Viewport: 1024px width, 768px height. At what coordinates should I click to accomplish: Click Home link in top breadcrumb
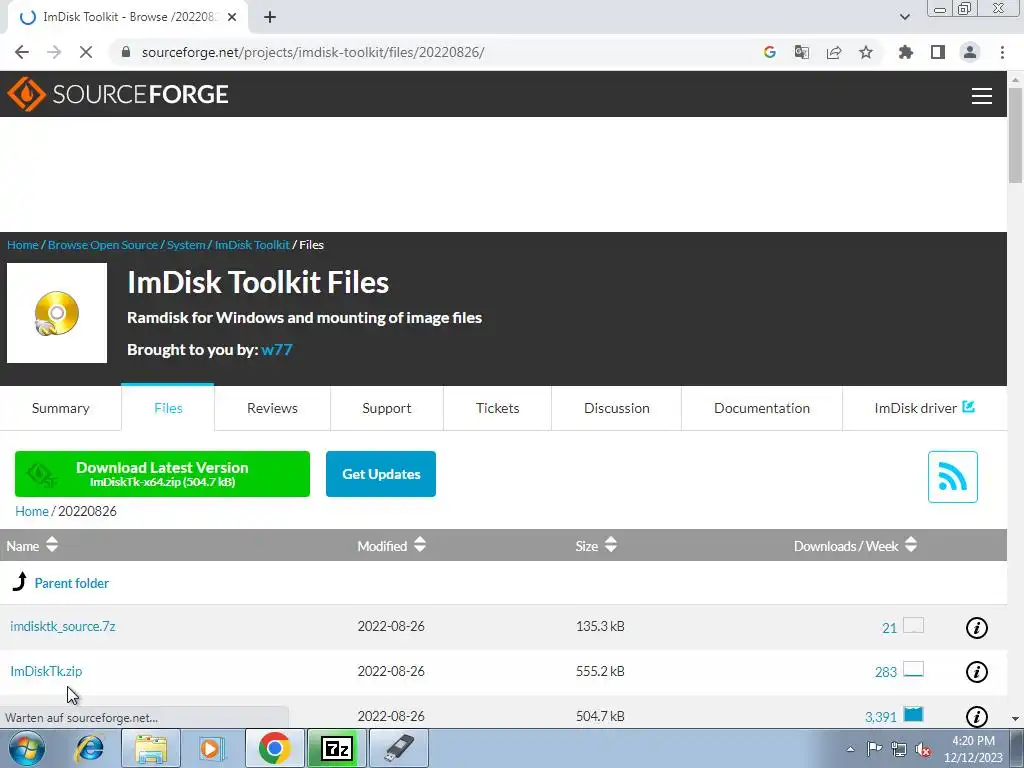(23, 245)
